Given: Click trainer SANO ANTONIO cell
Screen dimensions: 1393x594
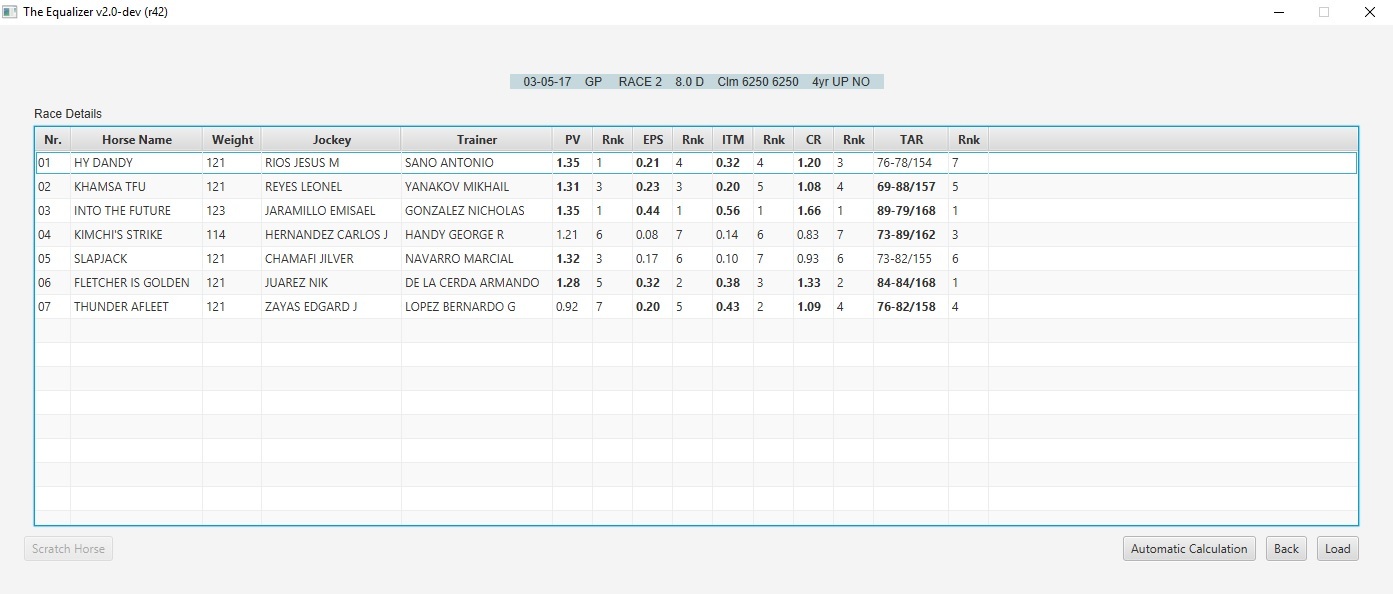Looking at the screenshot, I should (x=477, y=162).
